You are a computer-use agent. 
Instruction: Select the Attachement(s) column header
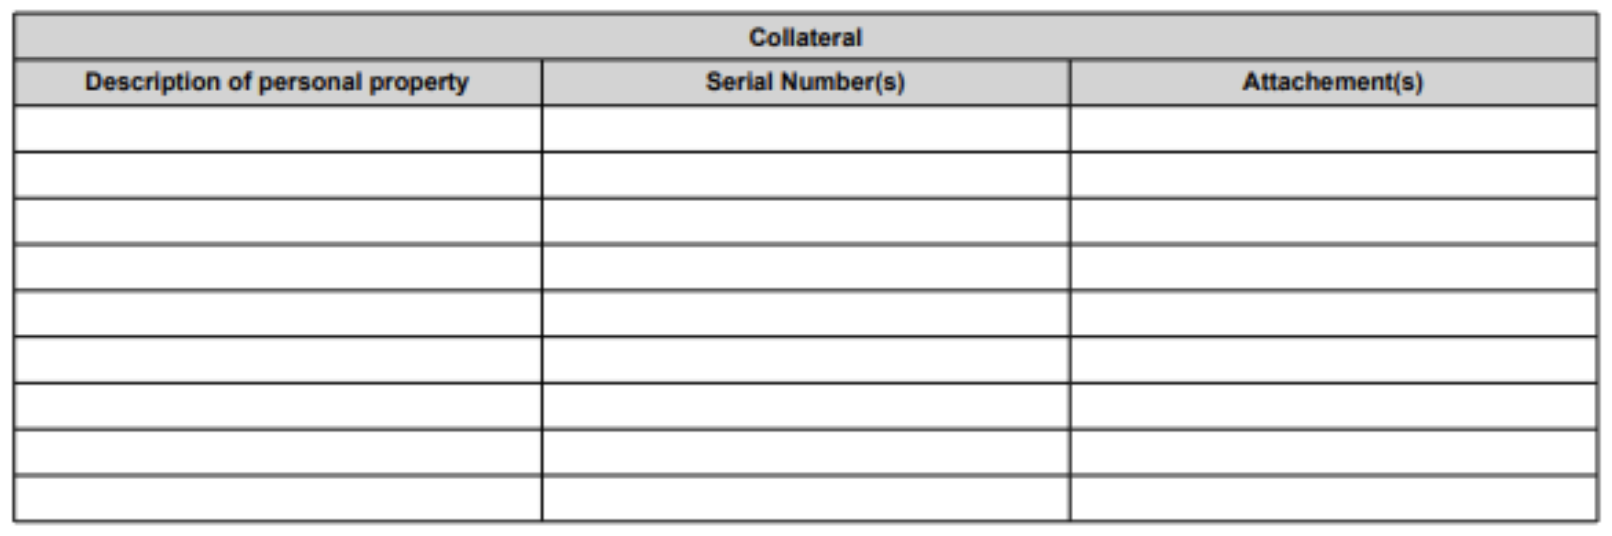[x=1332, y=82]
